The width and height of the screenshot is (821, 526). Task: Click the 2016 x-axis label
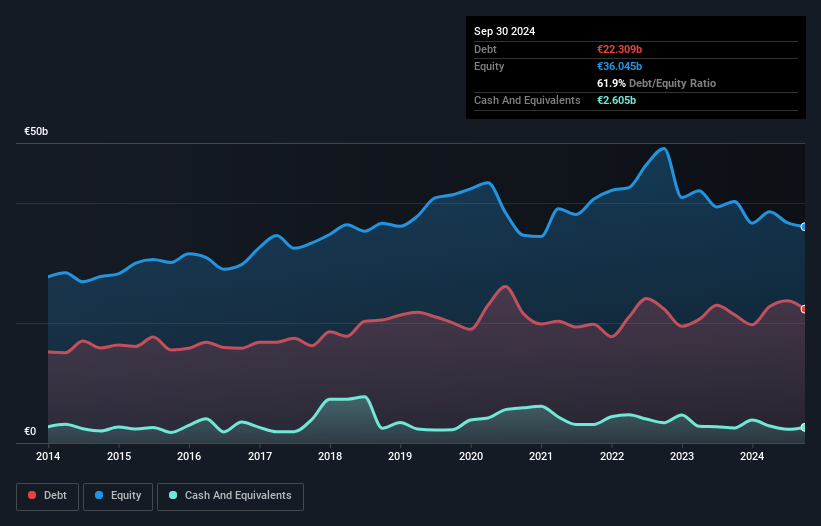tap(189, 456)
